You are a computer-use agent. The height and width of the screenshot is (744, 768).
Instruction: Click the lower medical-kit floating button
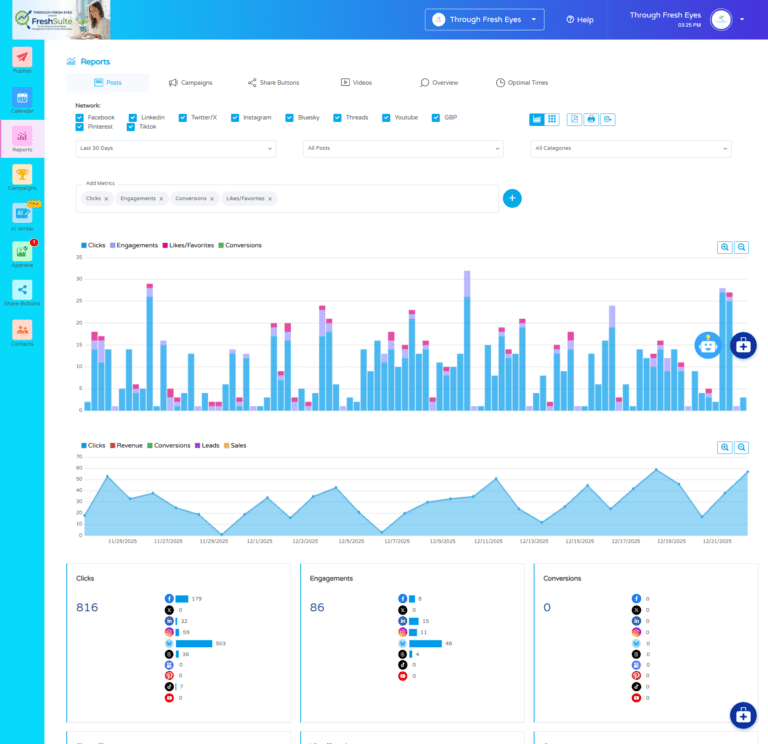743,716
